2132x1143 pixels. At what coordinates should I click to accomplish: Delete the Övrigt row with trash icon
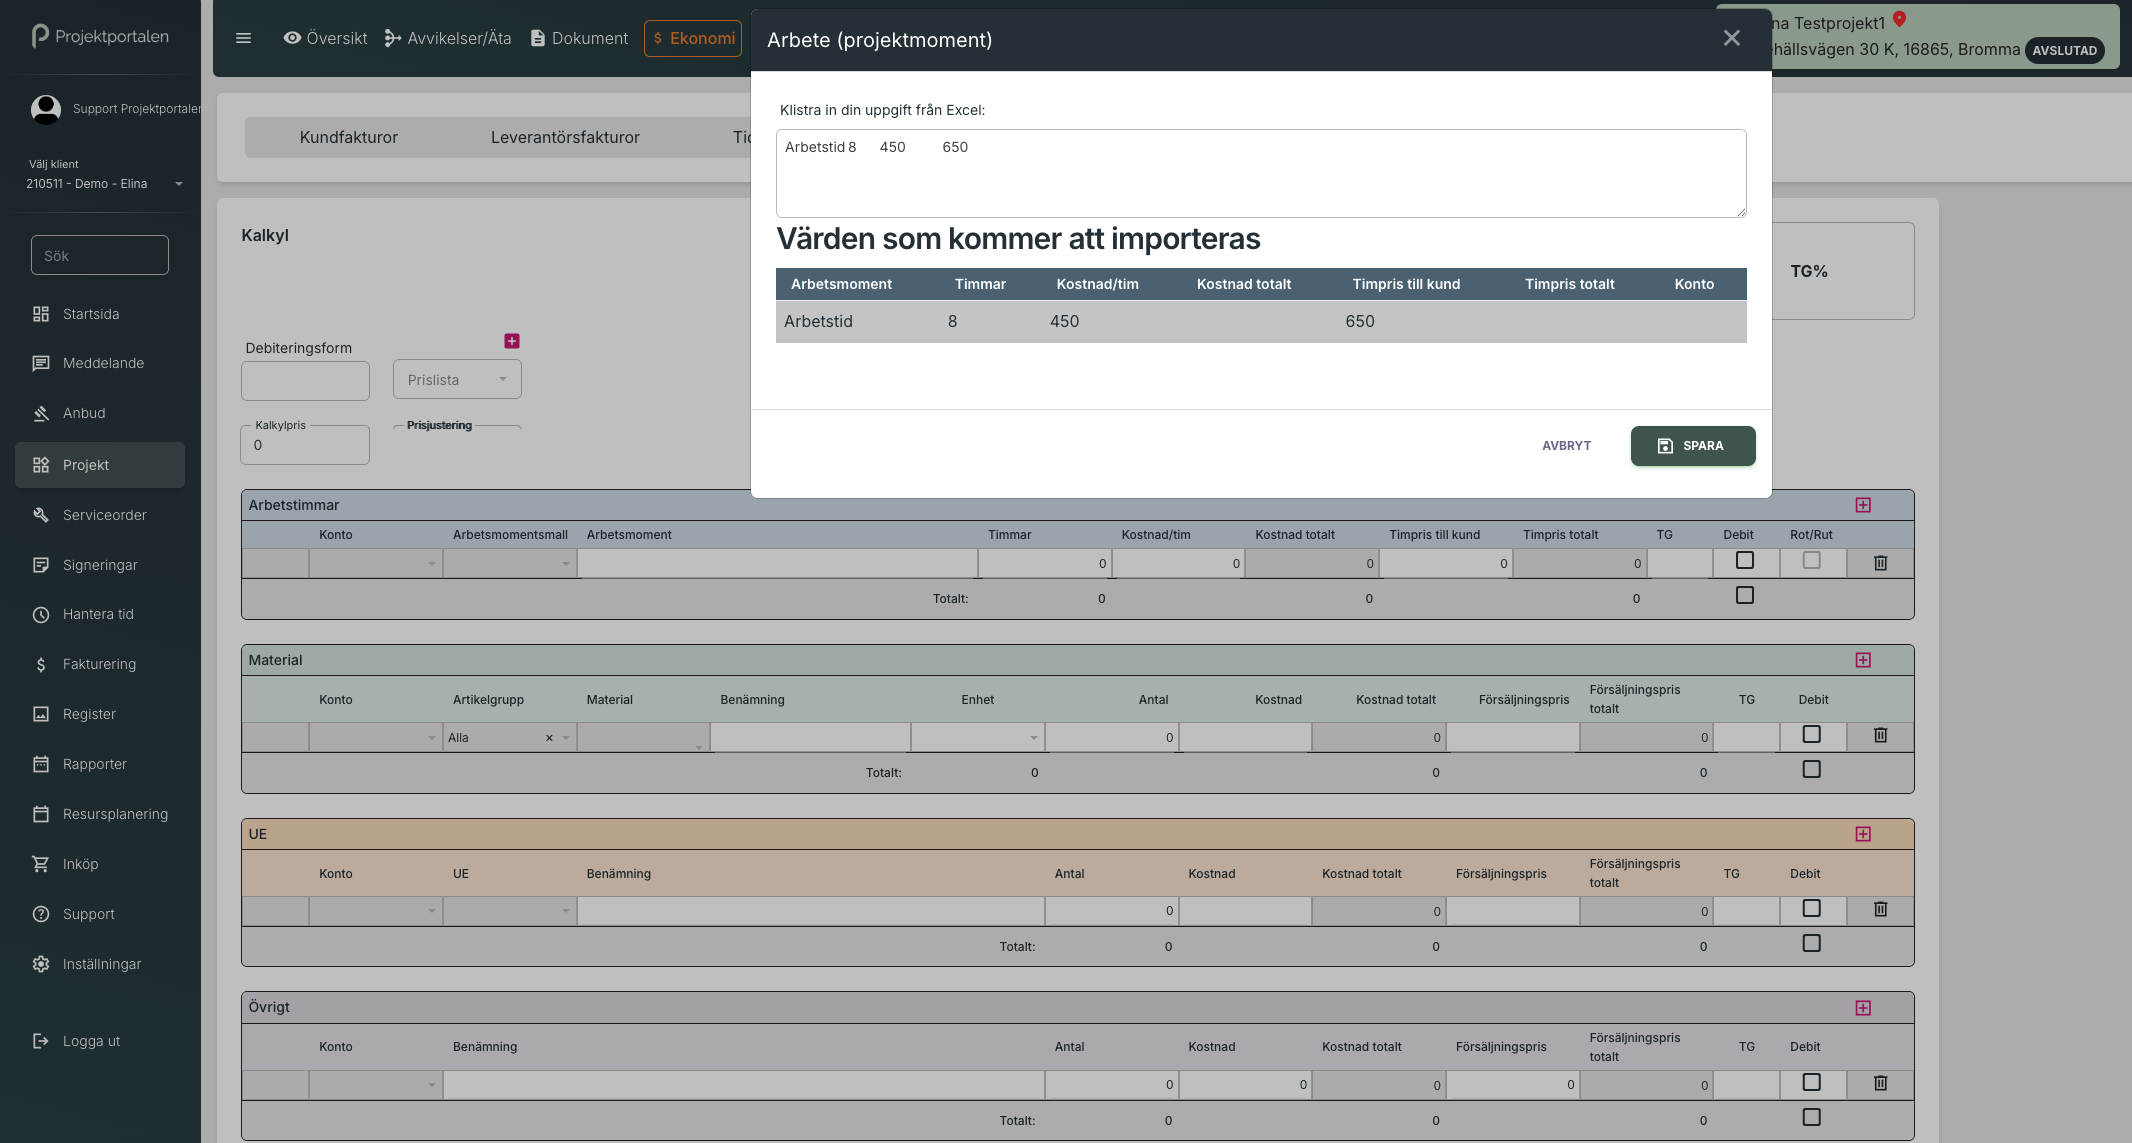pos(1879,1083)
